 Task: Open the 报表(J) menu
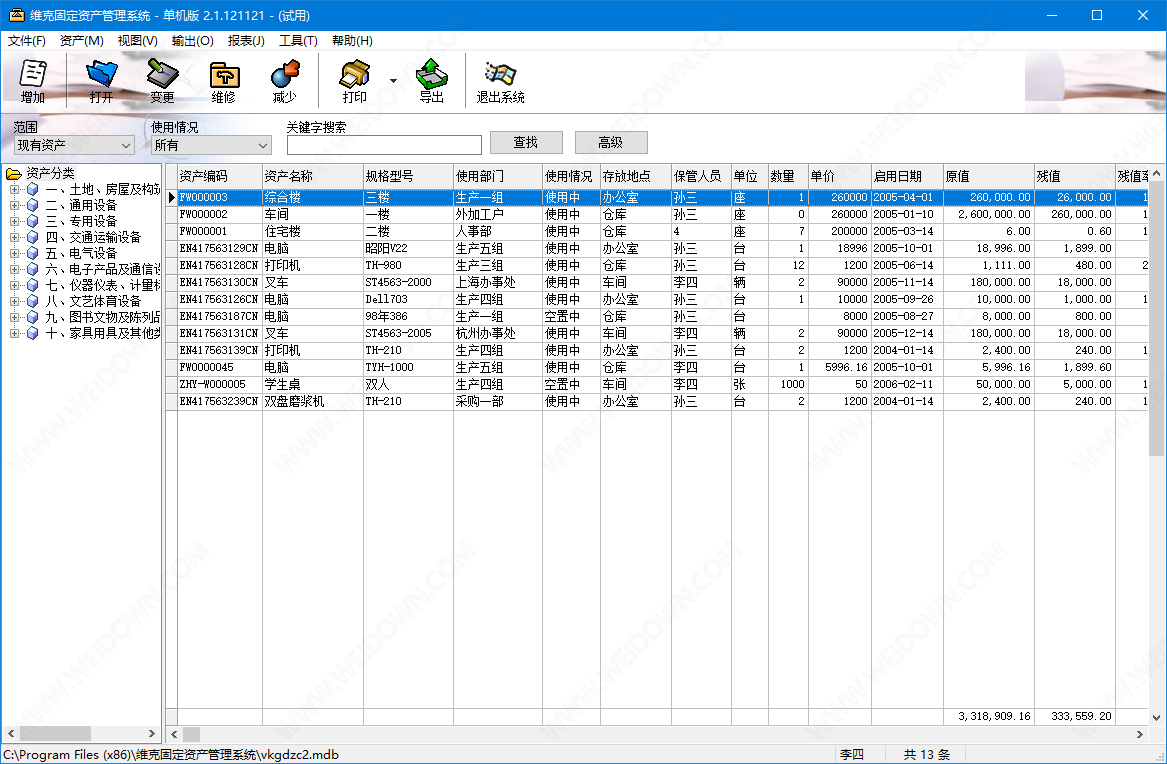coord(246,41)
